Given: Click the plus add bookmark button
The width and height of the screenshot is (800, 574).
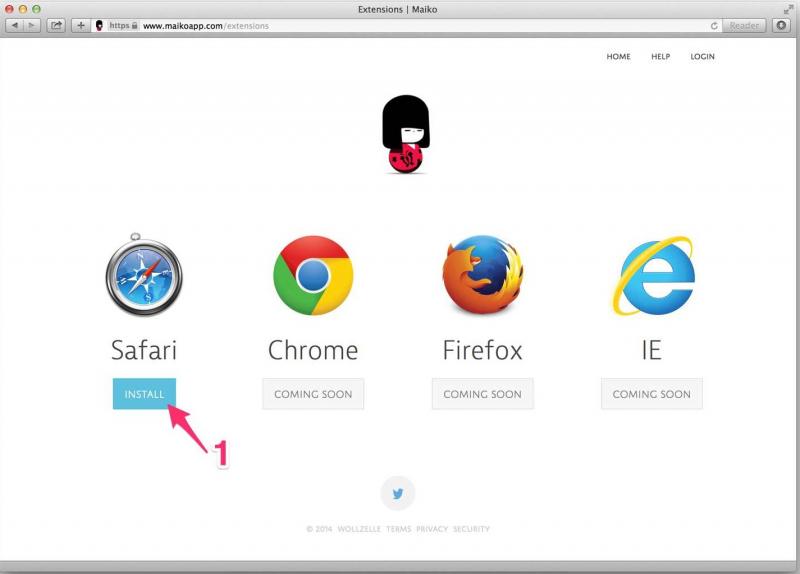Looking at the screenshot, I should [81, 25].
